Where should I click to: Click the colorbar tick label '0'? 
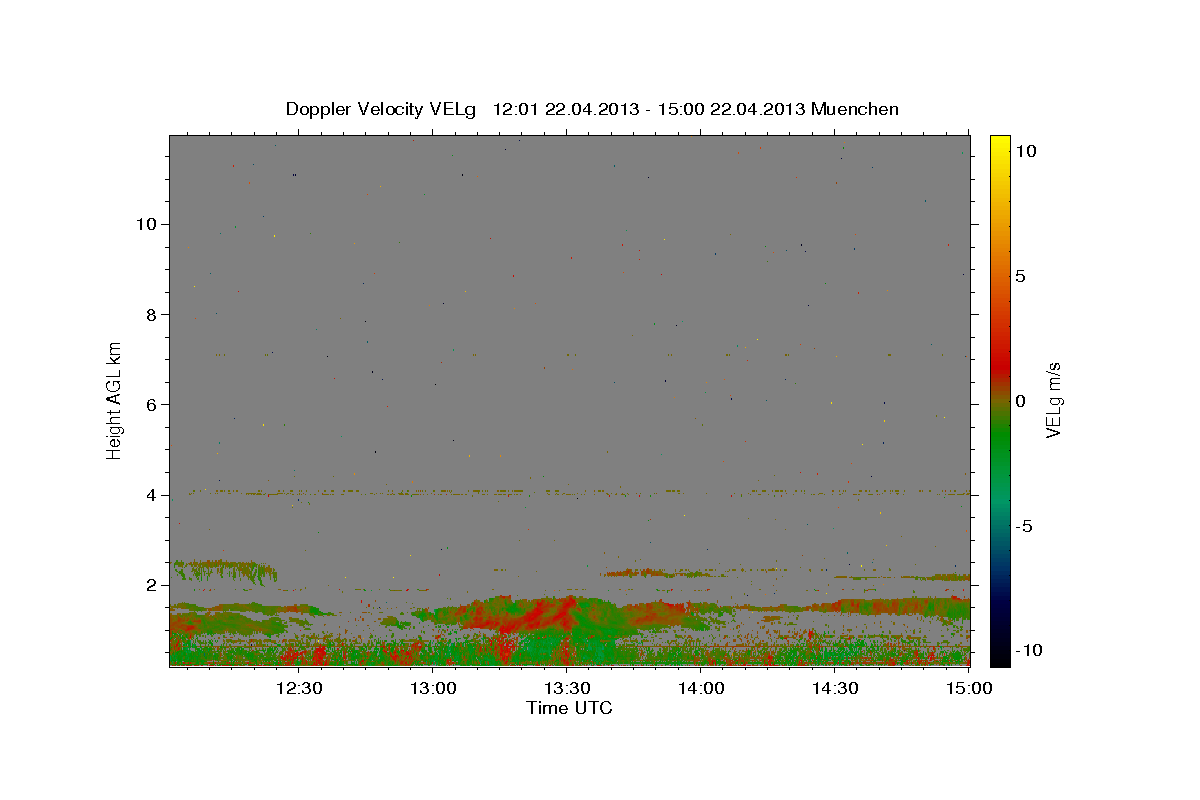click(x=1020, y=401)
